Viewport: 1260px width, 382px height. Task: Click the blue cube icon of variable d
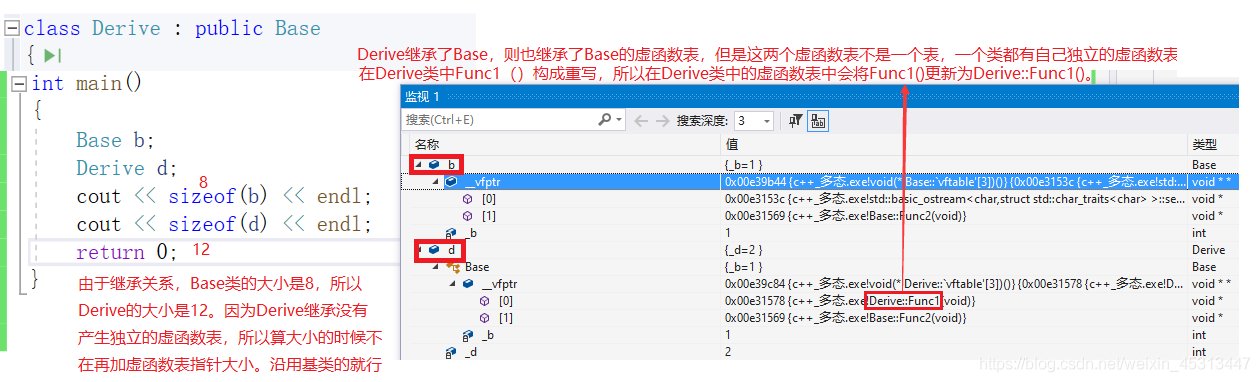pos(434,250)
